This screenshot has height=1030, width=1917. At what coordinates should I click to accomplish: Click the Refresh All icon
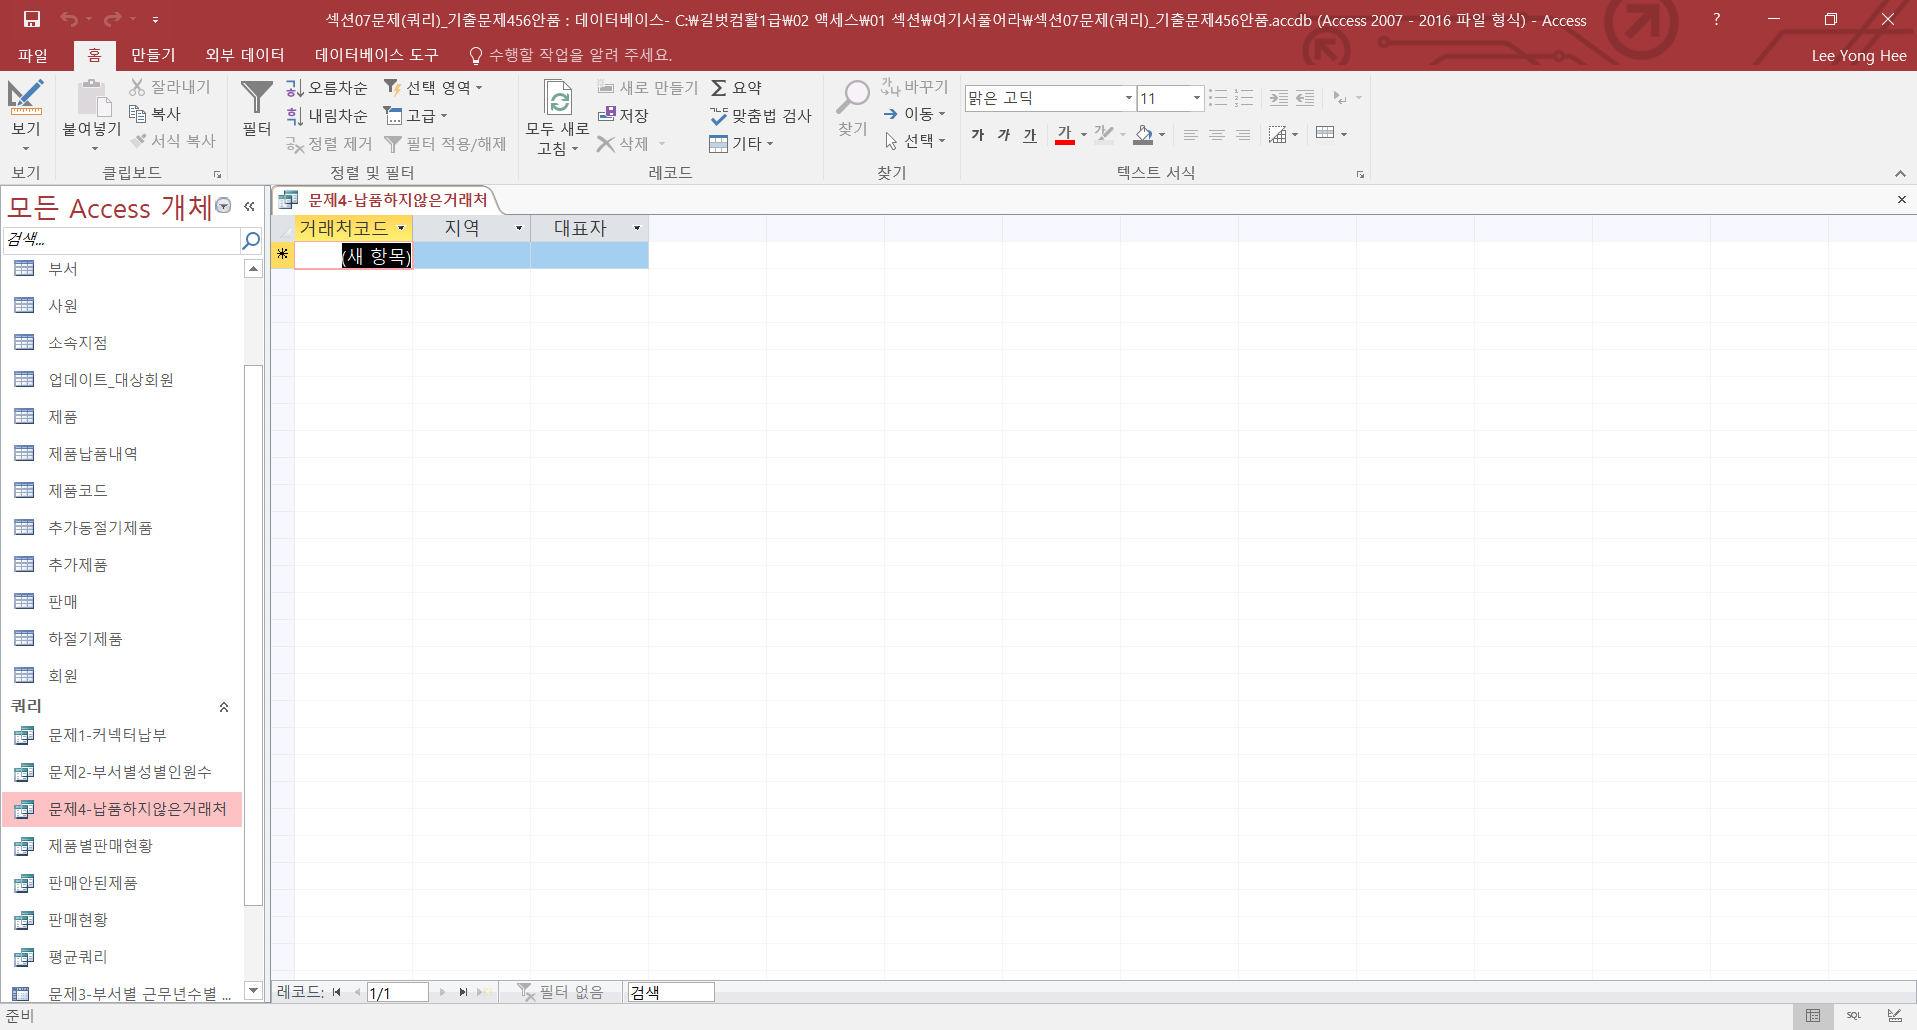click(x=558, y=99)
